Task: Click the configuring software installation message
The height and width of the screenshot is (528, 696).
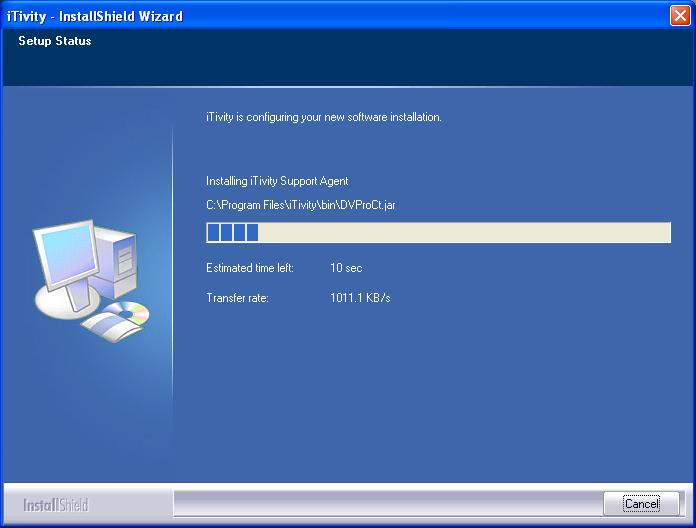Action: 324,117
